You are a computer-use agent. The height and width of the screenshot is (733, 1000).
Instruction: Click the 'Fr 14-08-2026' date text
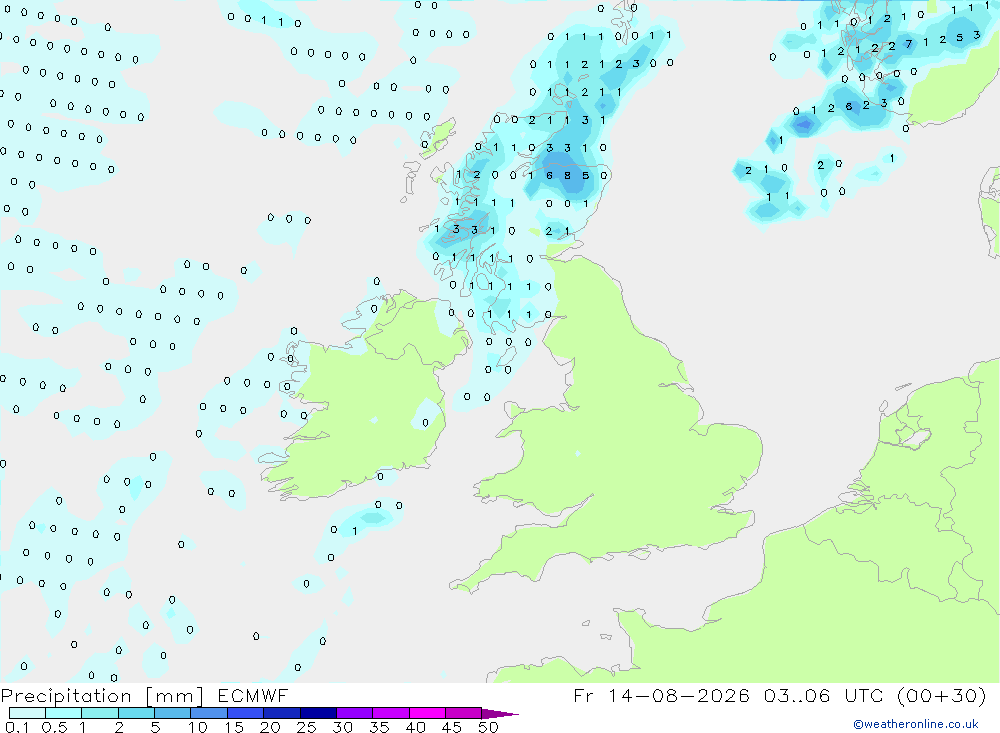click(x=661, y=695)
